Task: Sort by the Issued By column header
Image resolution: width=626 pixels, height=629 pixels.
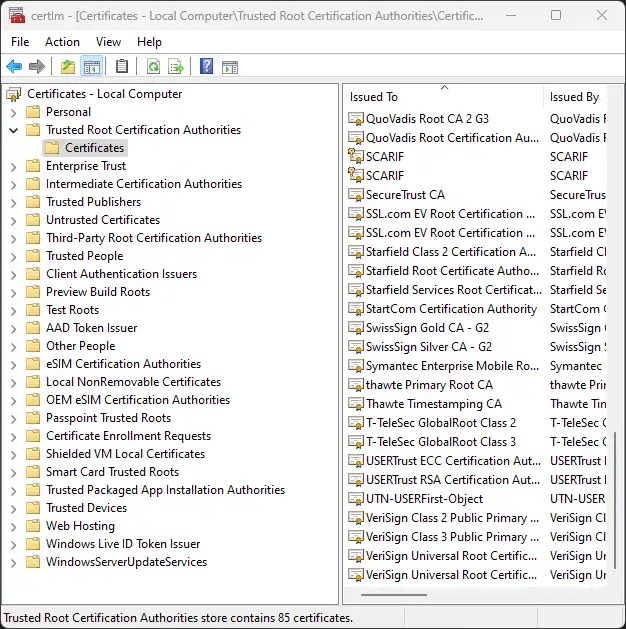Action: tap(575, 97)
